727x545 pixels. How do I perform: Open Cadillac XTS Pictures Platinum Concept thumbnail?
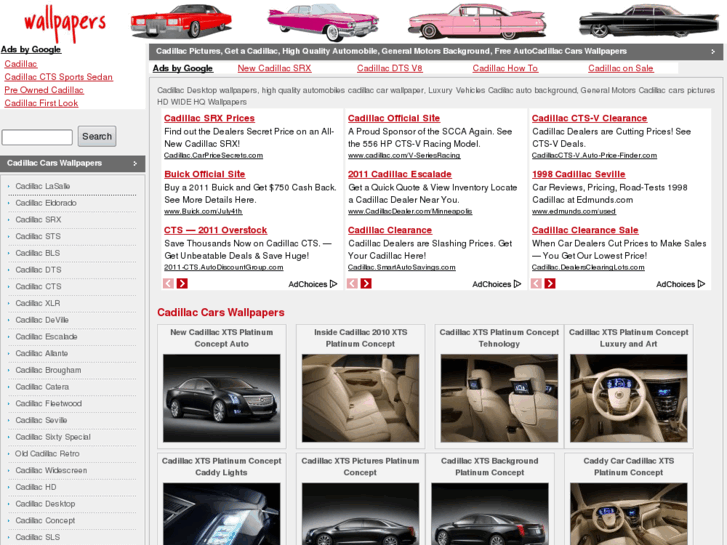click(x=360, y=514)
